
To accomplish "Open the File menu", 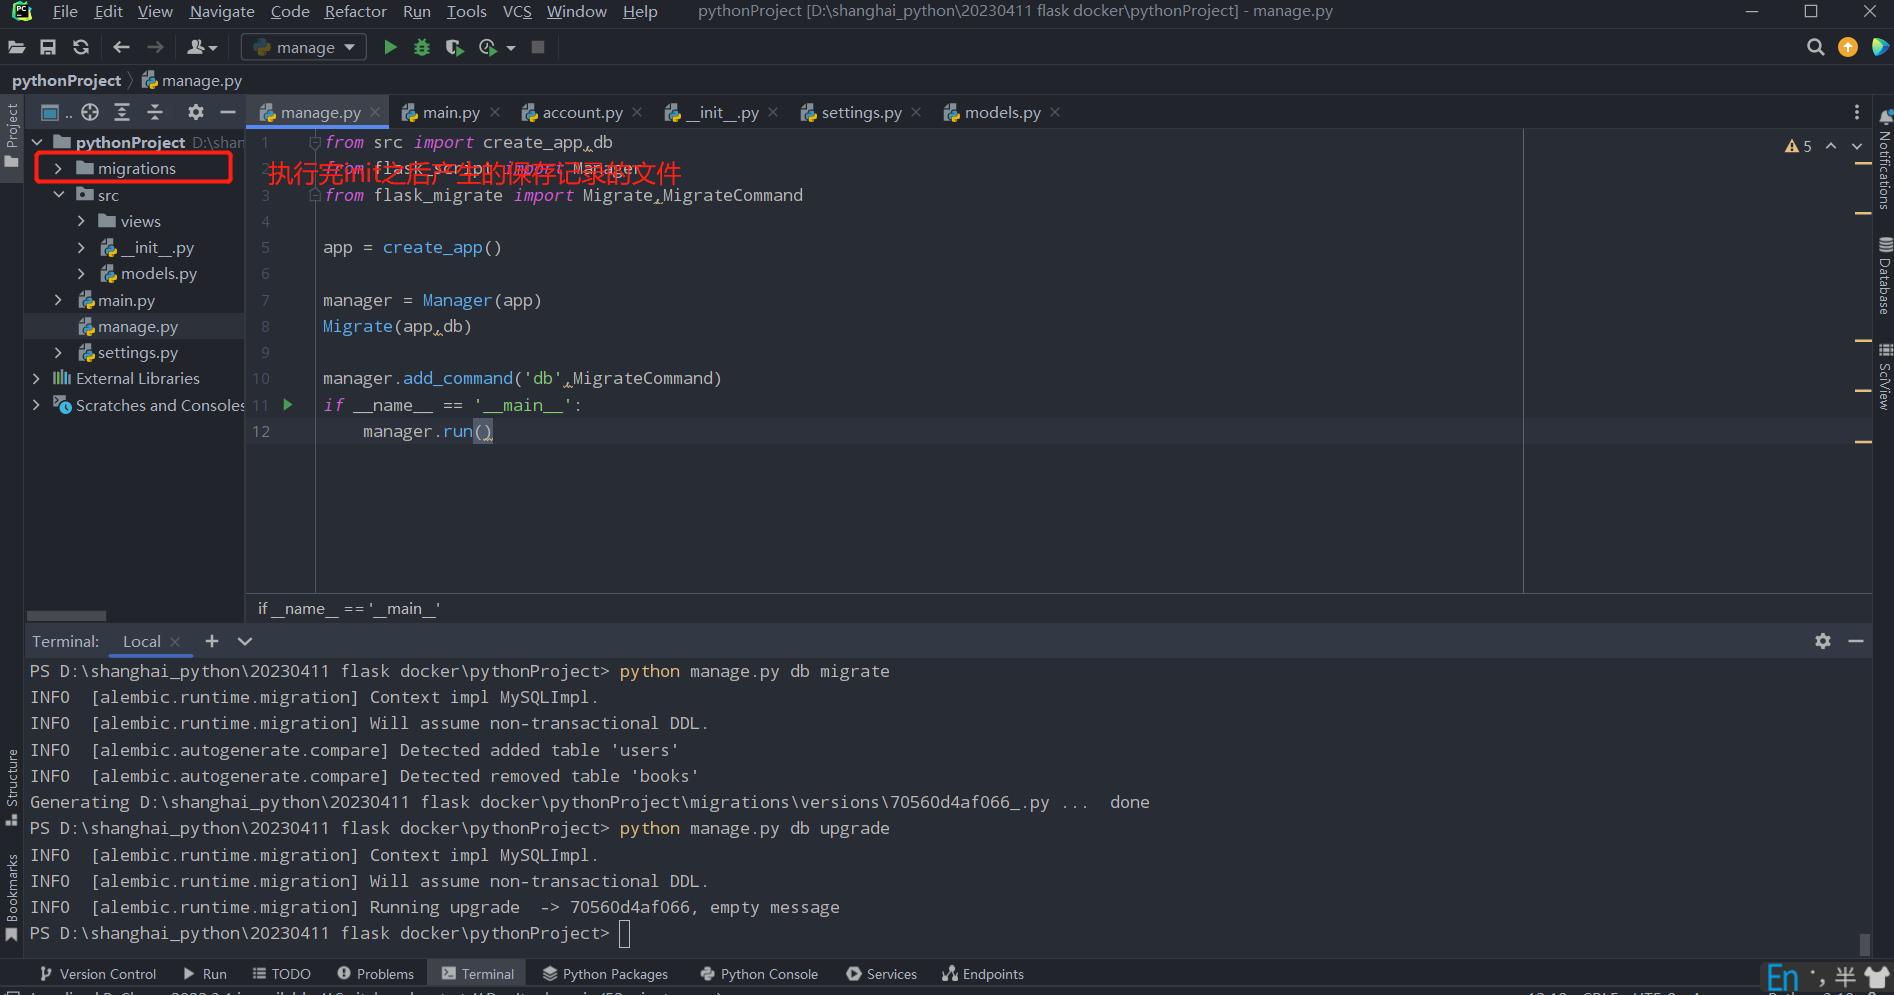I will (65, 12).
